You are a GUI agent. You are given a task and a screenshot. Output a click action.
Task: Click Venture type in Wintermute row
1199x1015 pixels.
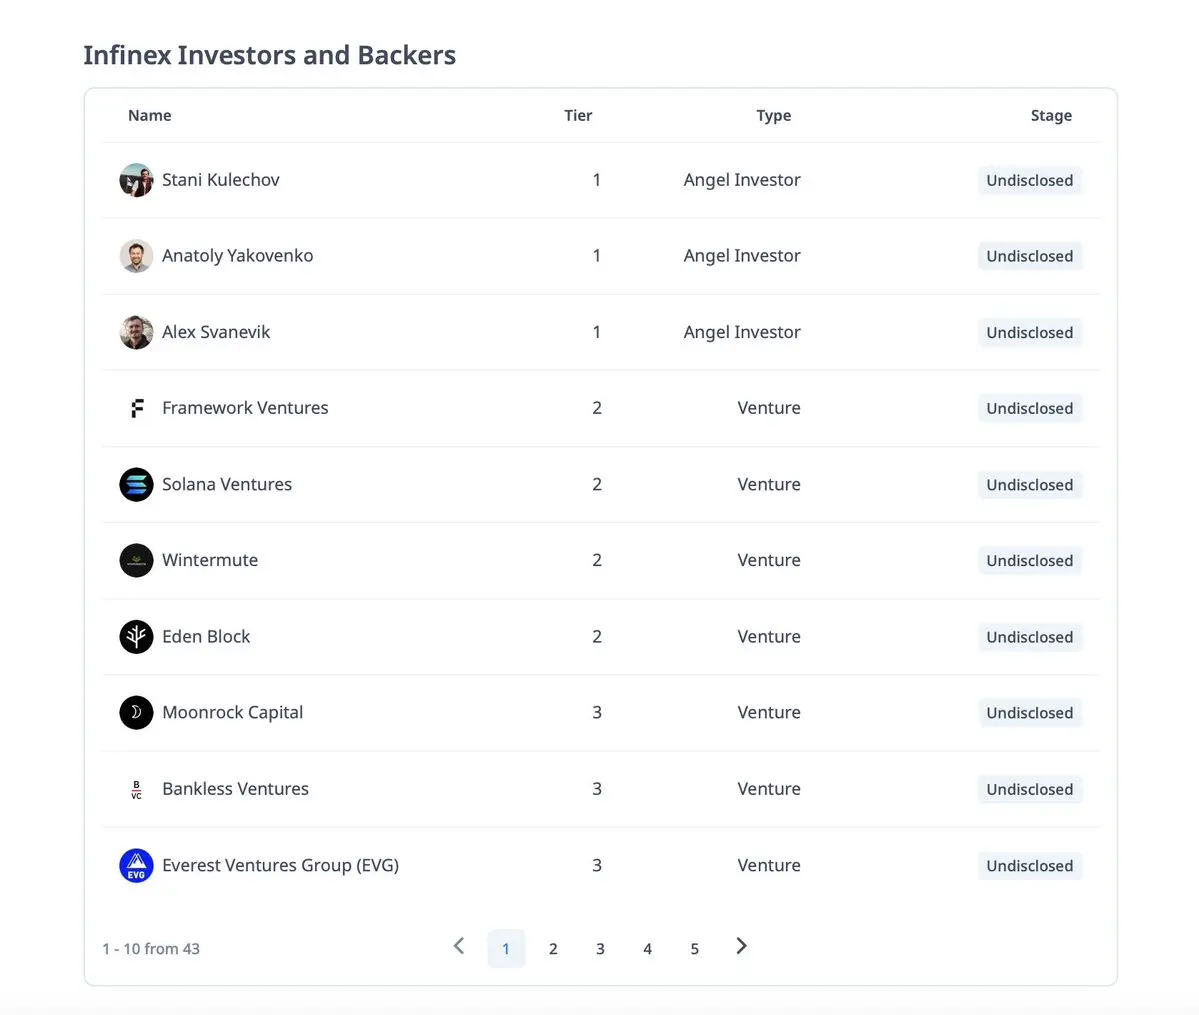tap(768, 560)
